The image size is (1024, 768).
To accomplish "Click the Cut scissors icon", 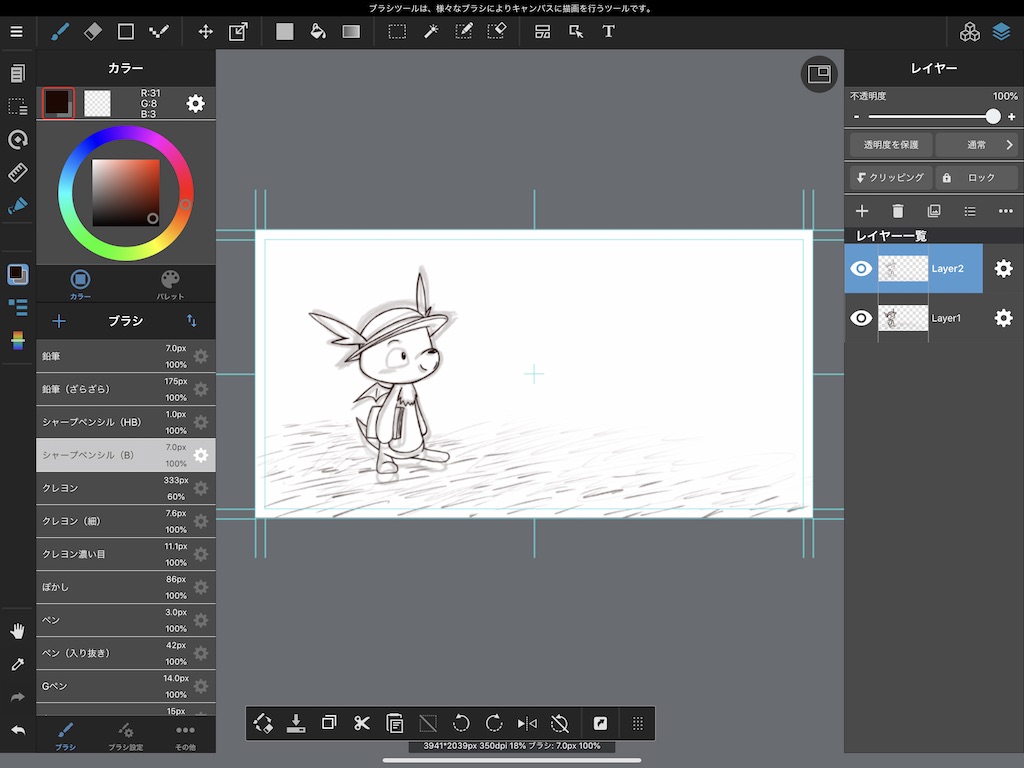I will [x=362, y=723].
